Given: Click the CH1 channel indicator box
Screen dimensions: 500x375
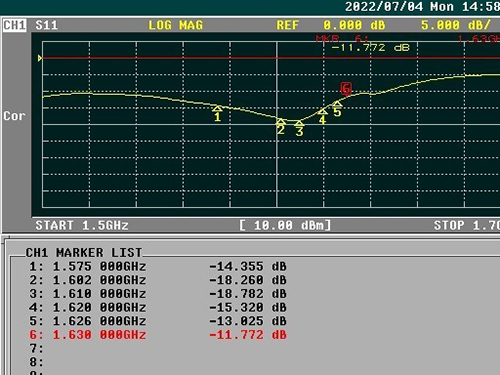Looking at the screenshot, I should [14, 25].
